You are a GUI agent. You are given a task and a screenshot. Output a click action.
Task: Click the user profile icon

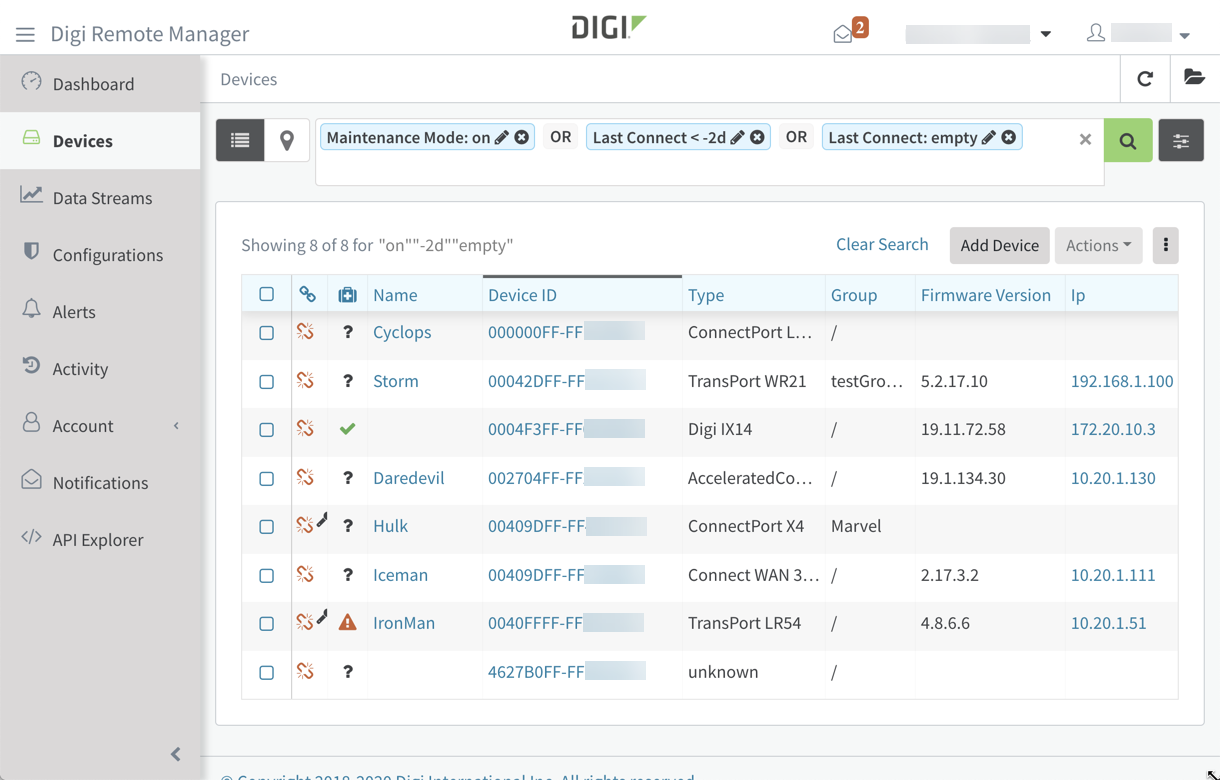tap(1096, 33)
